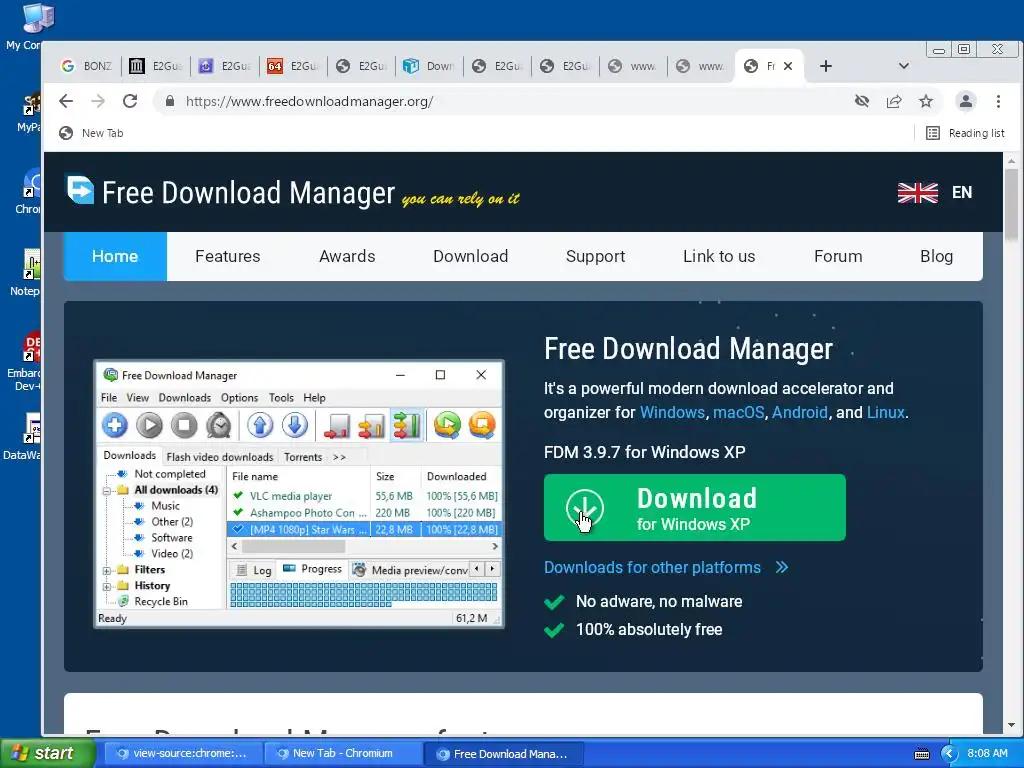Image resolution: width=1024 pixels, height=768 pixels.
Task: Click the Linux platform link
Action: (x=886, y=413)
